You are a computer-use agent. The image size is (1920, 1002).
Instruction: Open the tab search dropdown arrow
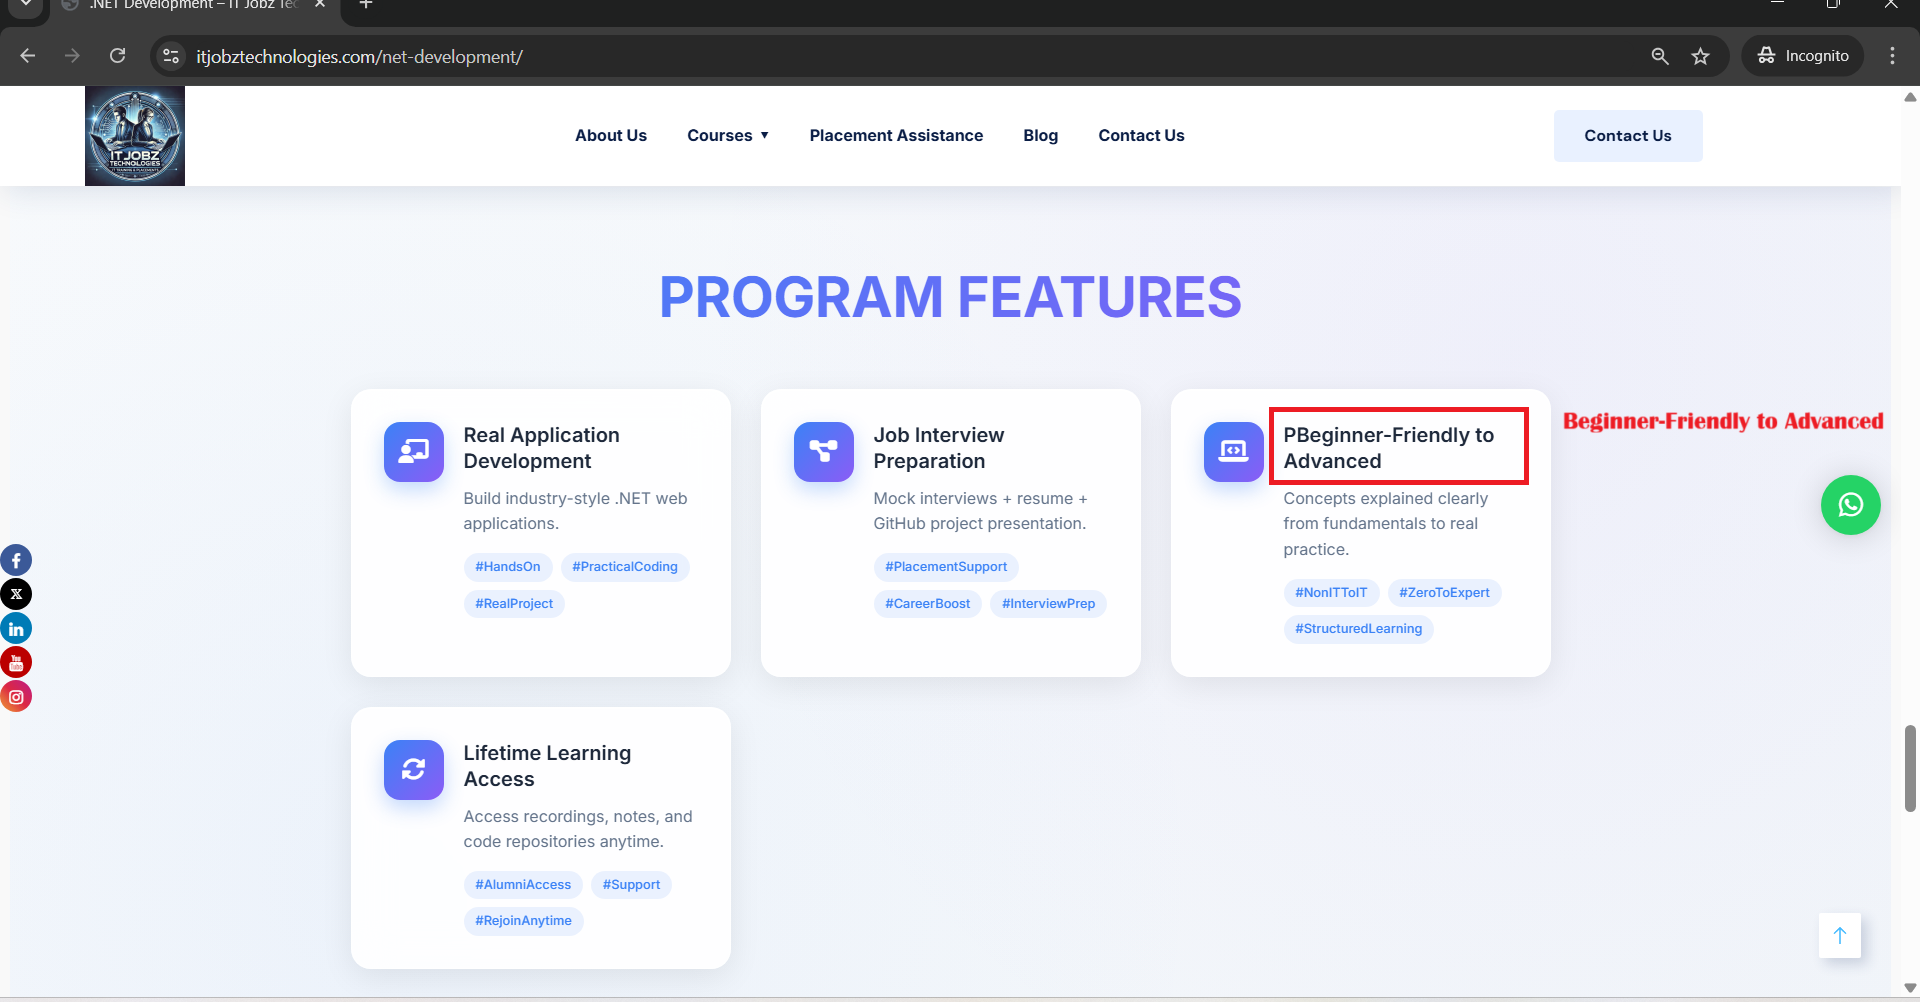tap(26, 5)
